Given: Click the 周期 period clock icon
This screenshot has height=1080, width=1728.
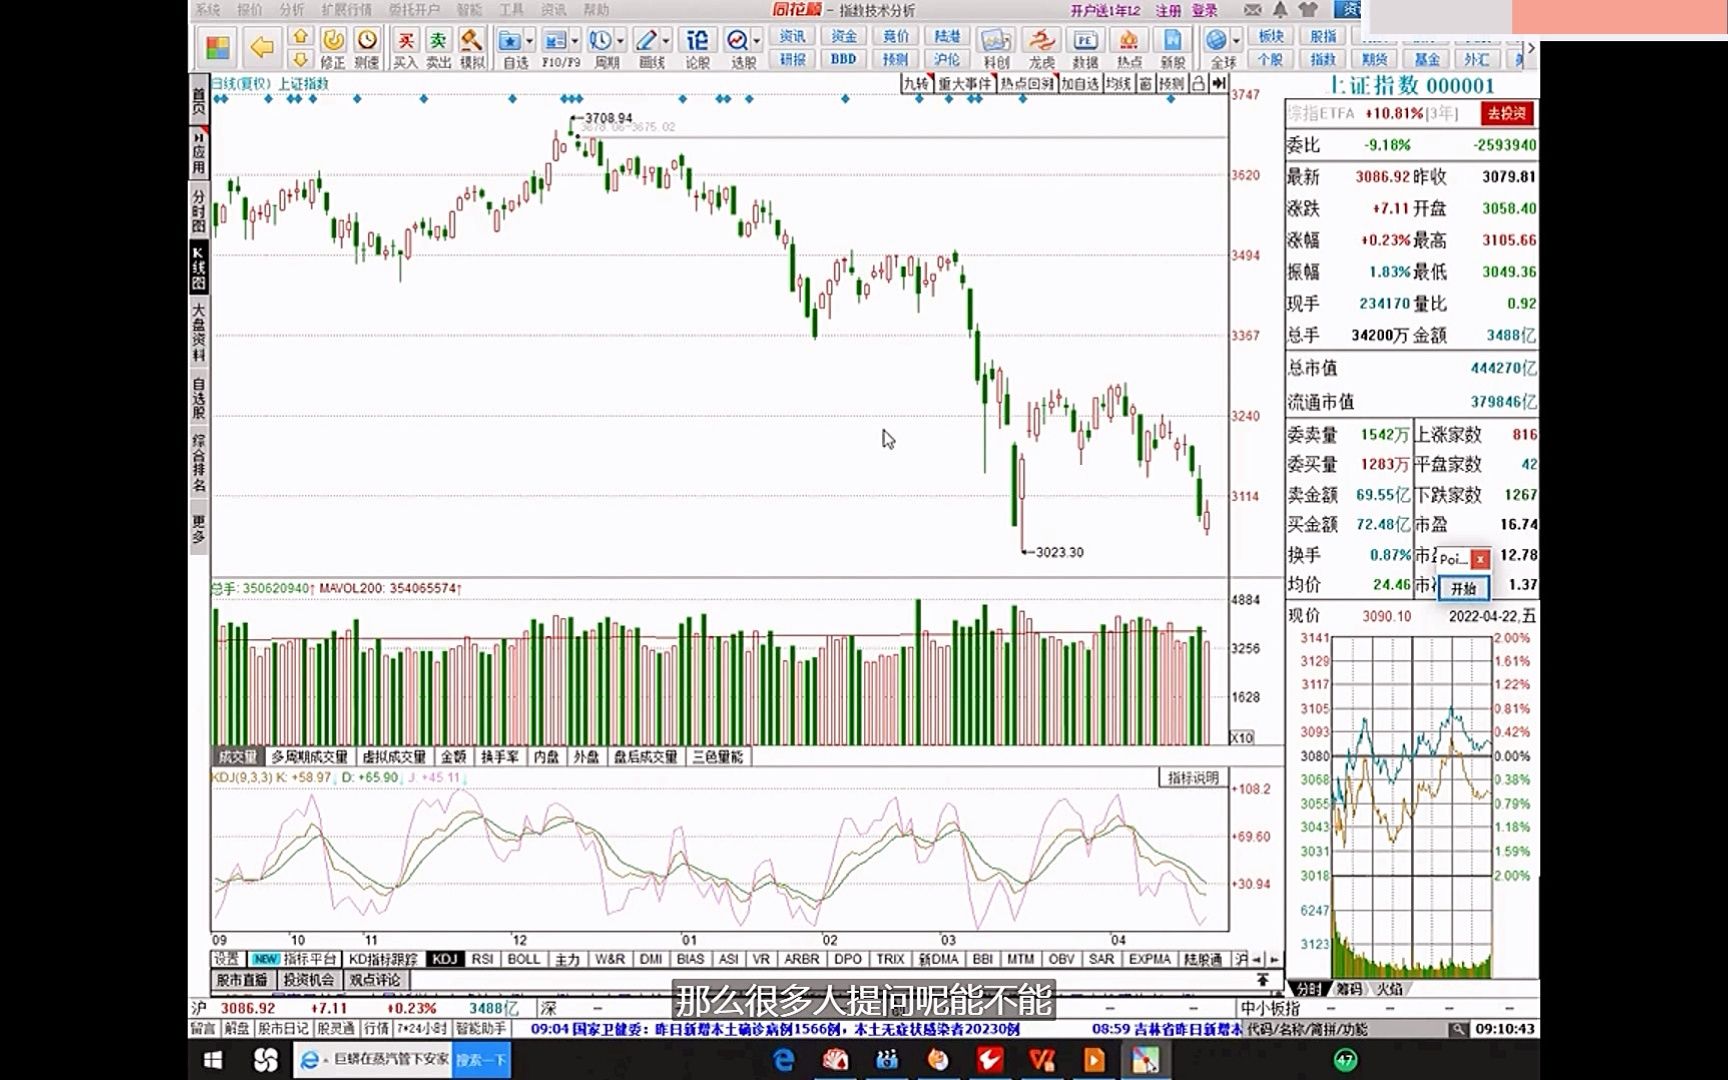Looking at the screenshot, I should pyautogui.click(x=600, y=40).
